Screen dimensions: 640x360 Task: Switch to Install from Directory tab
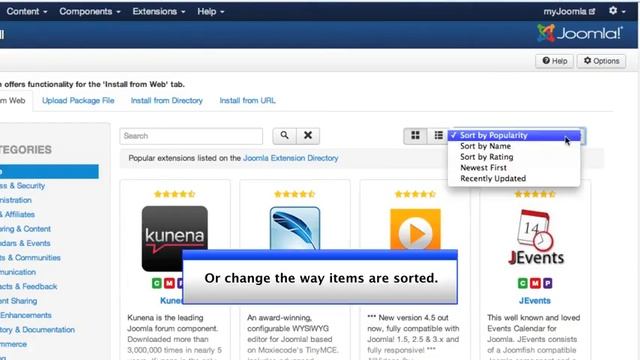tap(167, 100)
